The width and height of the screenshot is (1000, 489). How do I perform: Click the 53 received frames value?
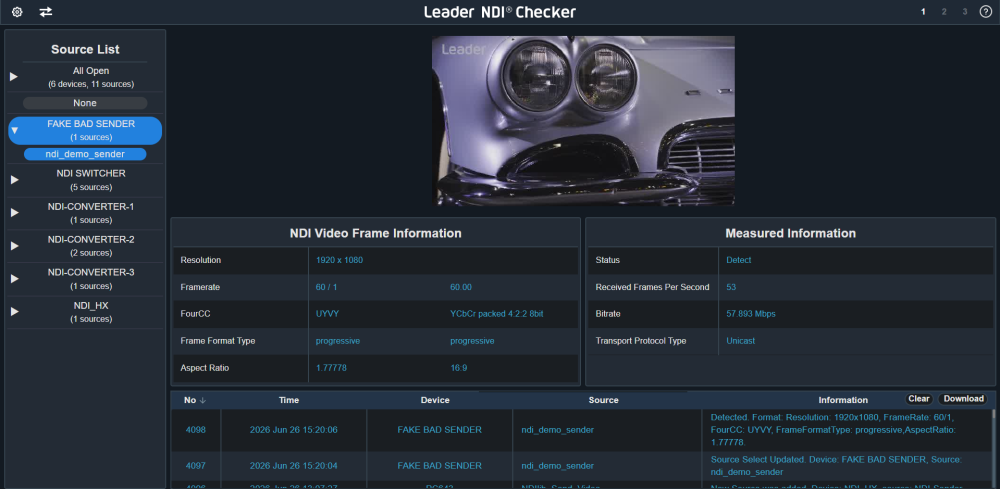(x=731, y=288)
